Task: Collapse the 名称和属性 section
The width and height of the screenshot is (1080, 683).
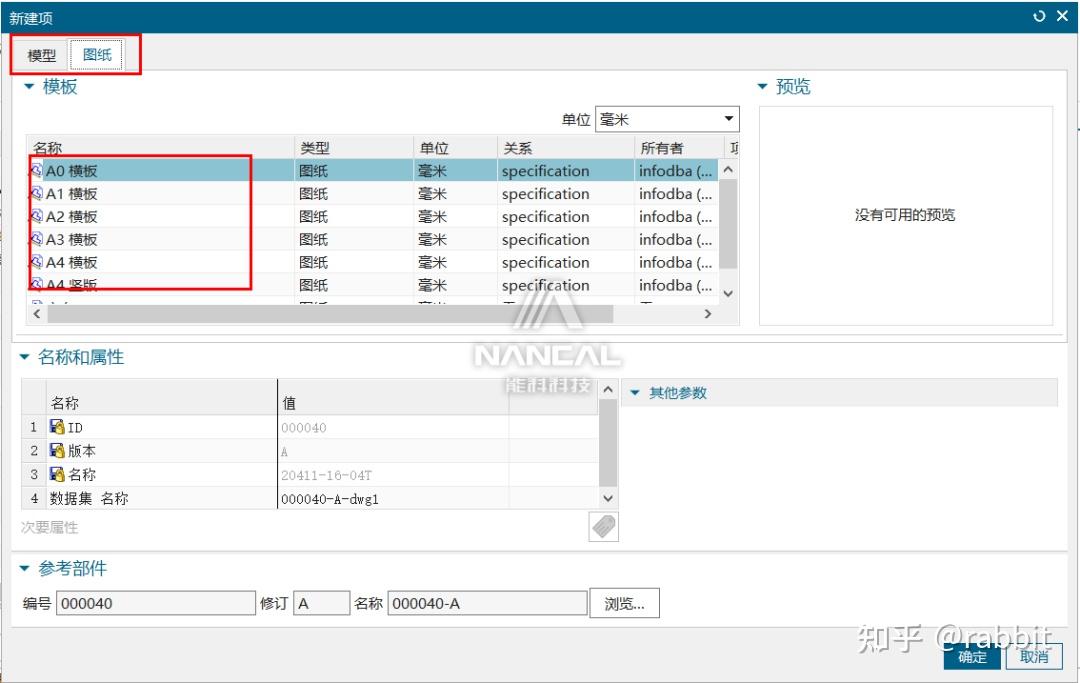Action: (25, 357)
